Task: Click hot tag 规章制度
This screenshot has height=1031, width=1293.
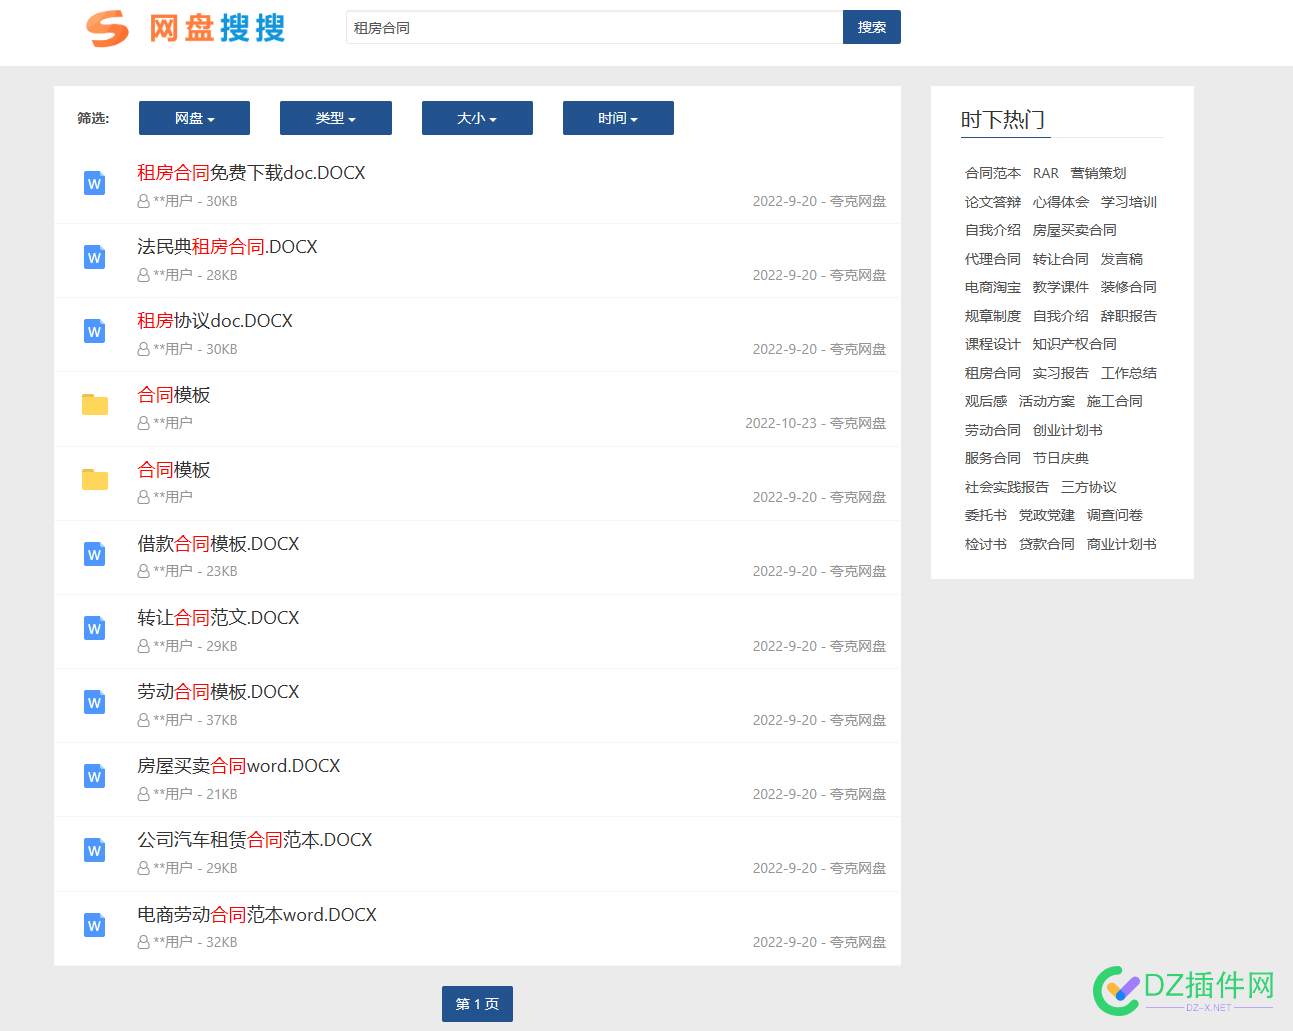Action: [993, 316]
